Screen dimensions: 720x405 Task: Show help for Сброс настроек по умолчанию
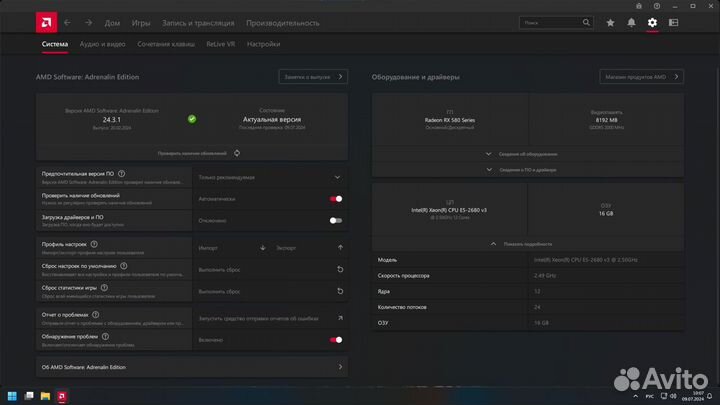[124, 266]
